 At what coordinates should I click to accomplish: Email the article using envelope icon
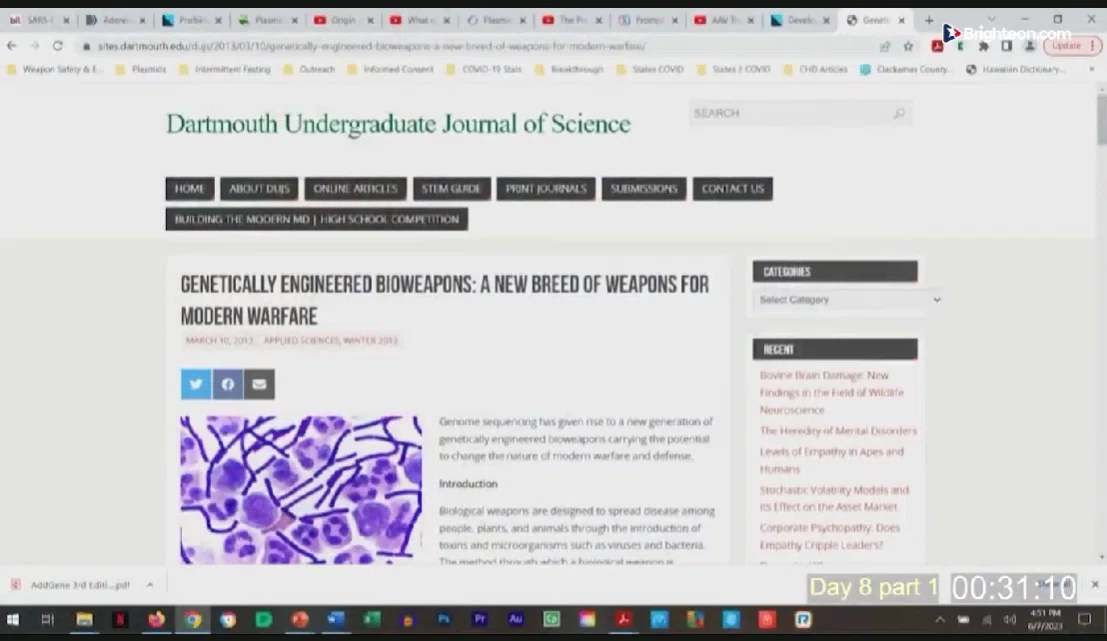[259, 384]
